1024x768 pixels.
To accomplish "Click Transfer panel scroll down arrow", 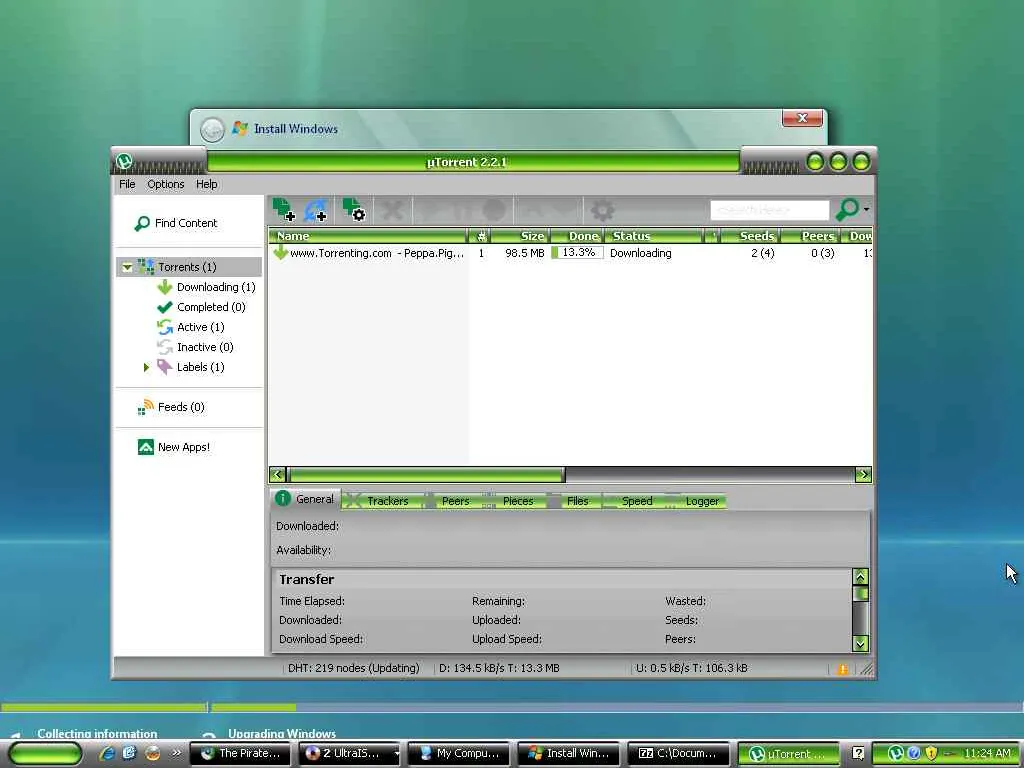I will [861, 644].
